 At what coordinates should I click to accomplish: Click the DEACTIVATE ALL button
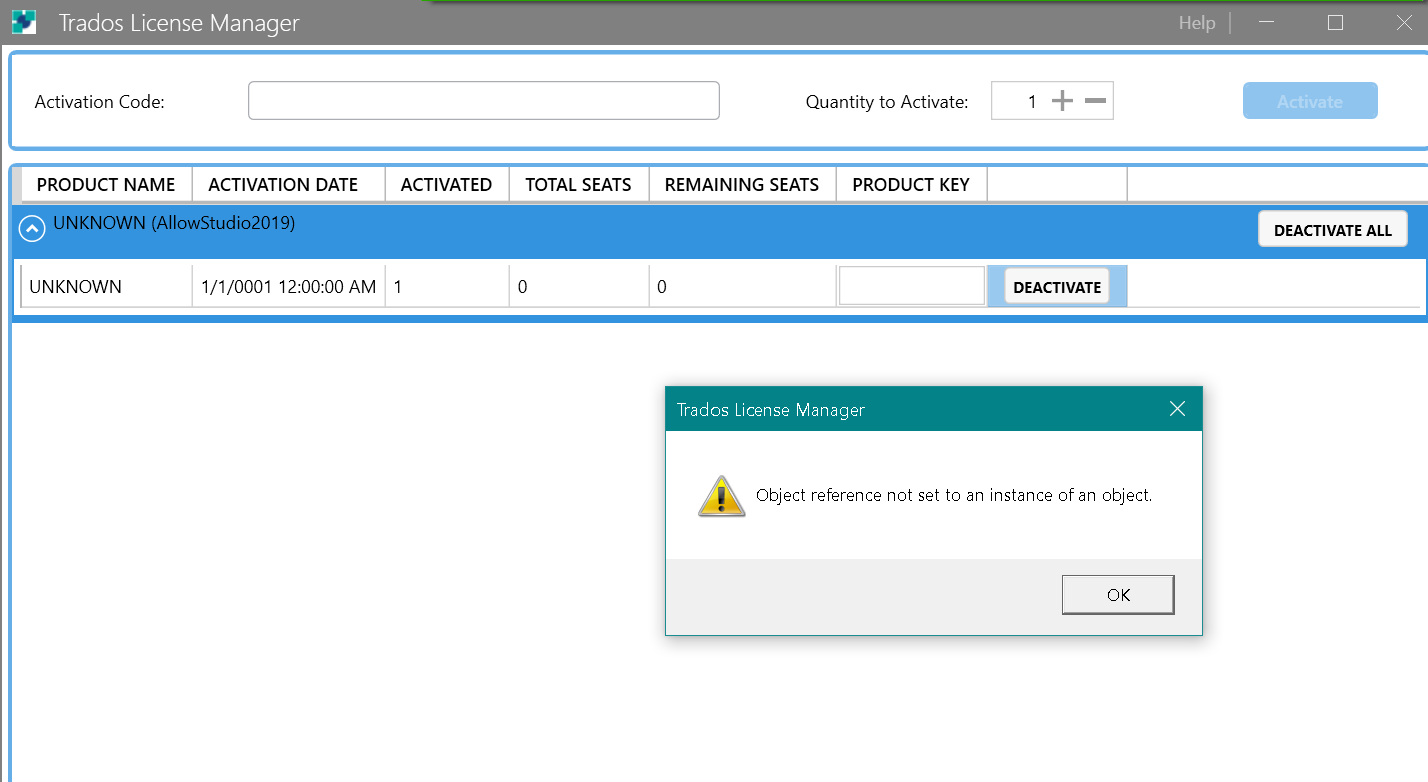point(1332,230)
